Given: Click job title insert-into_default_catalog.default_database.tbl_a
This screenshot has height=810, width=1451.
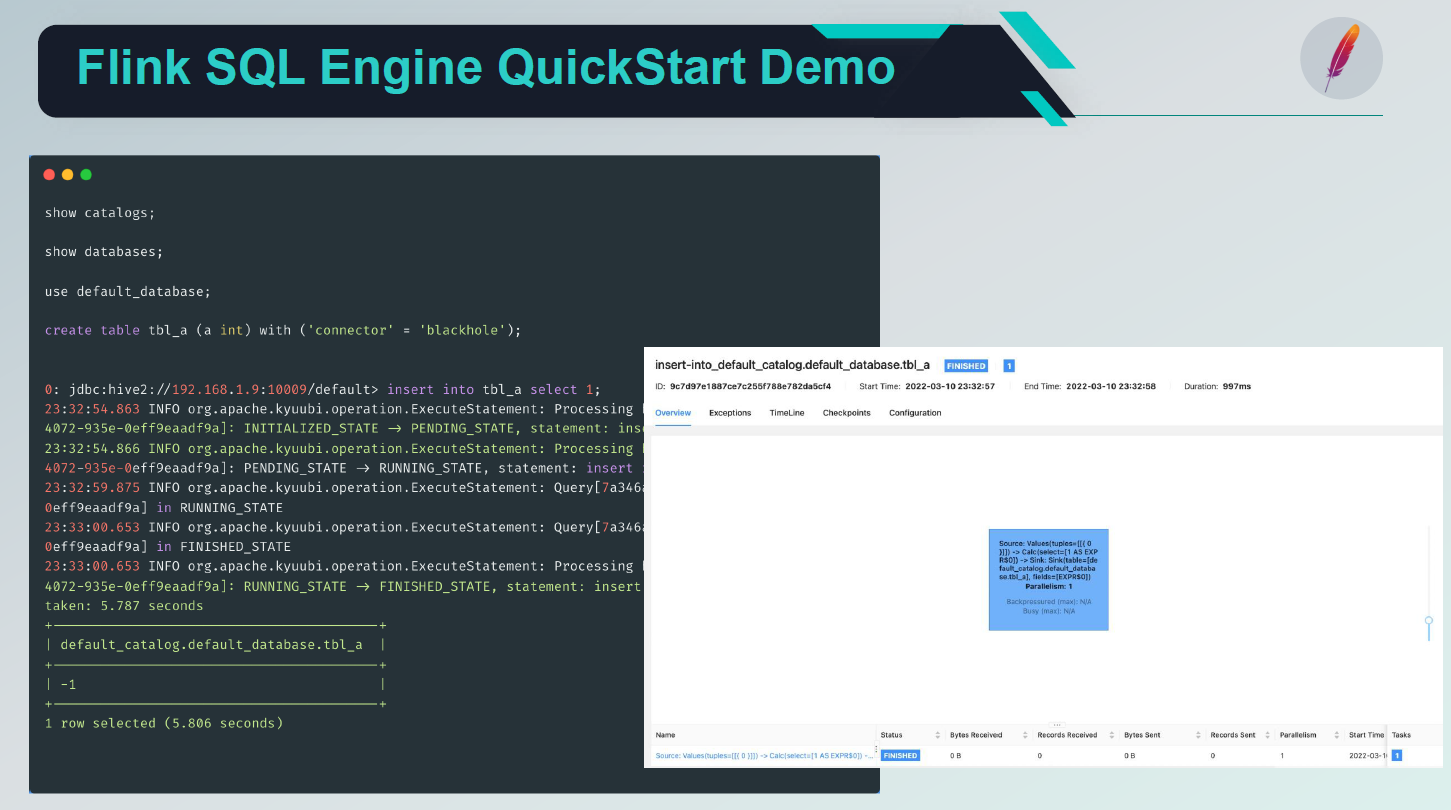Looking at the screenshot, I should (792, 365).
